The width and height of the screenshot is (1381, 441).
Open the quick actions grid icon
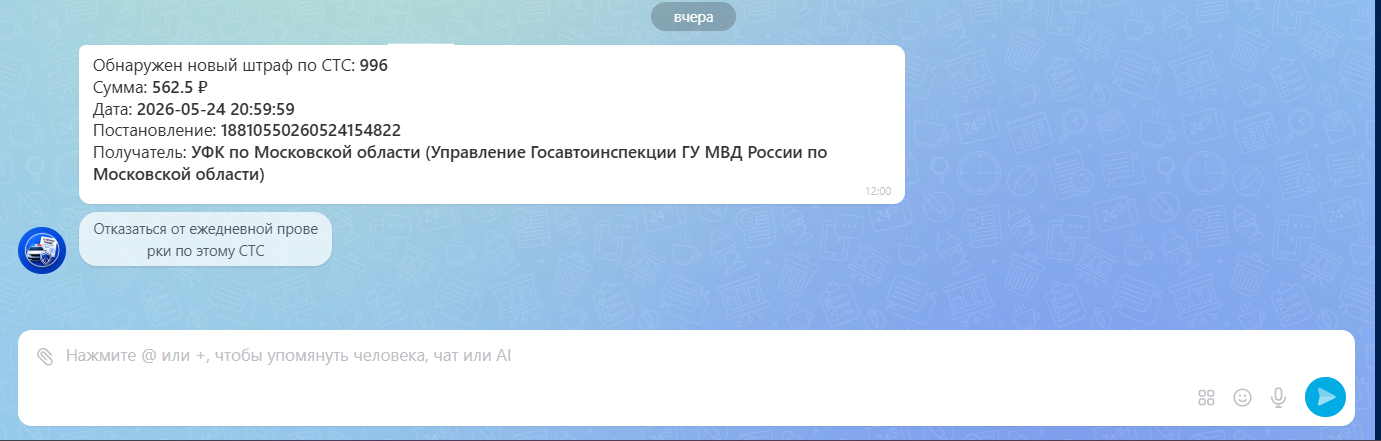[x=1206, y=397]
